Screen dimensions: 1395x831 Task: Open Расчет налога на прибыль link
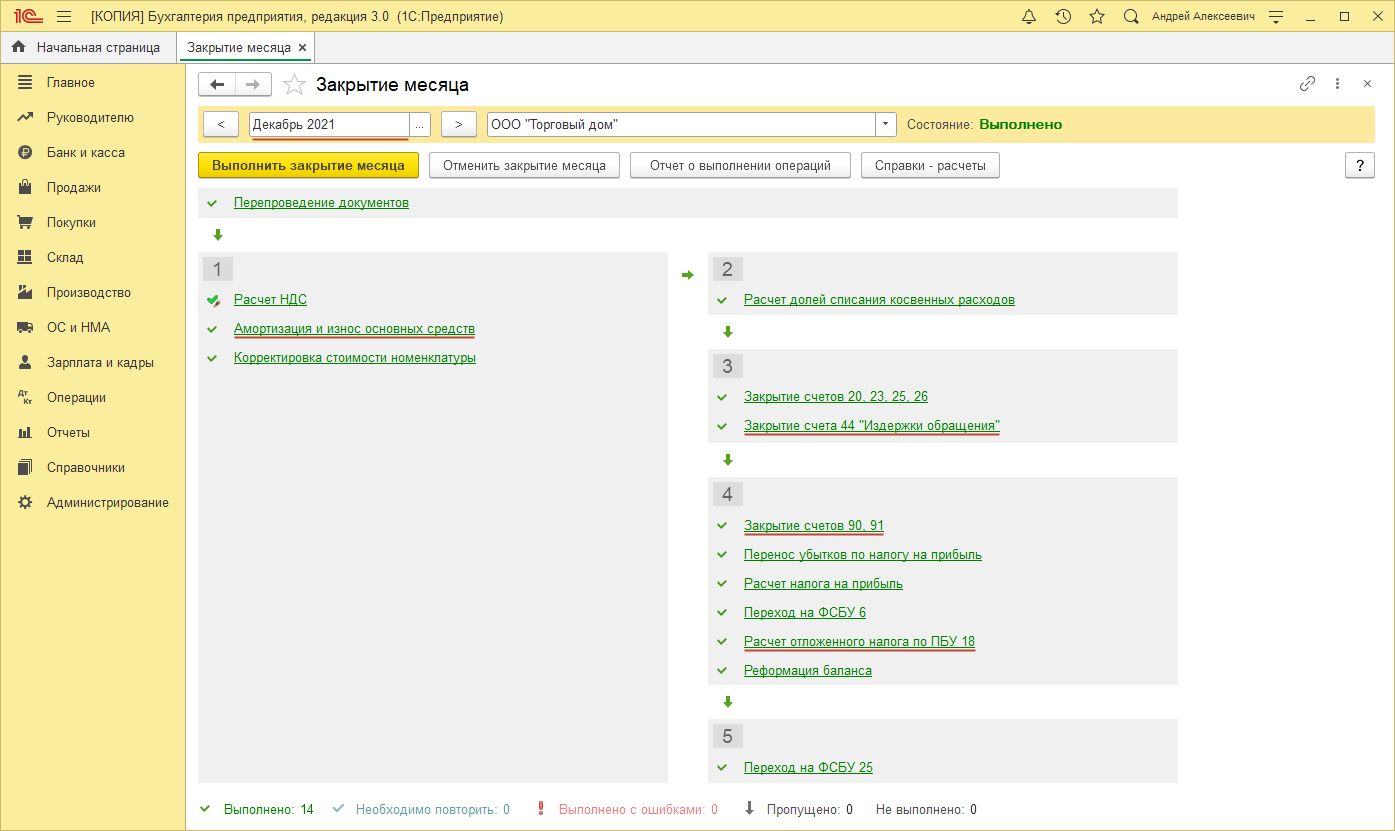coord(823,583)
